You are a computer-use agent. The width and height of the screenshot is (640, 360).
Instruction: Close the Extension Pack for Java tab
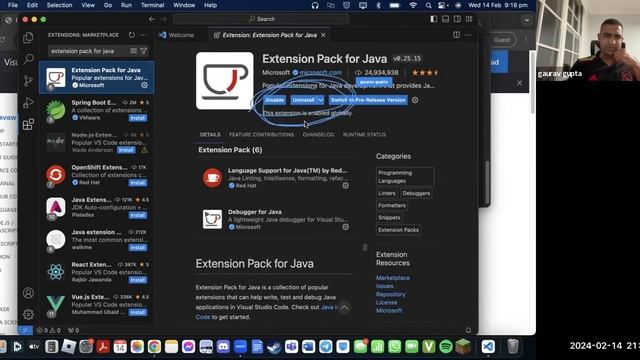tap(323, 35)
